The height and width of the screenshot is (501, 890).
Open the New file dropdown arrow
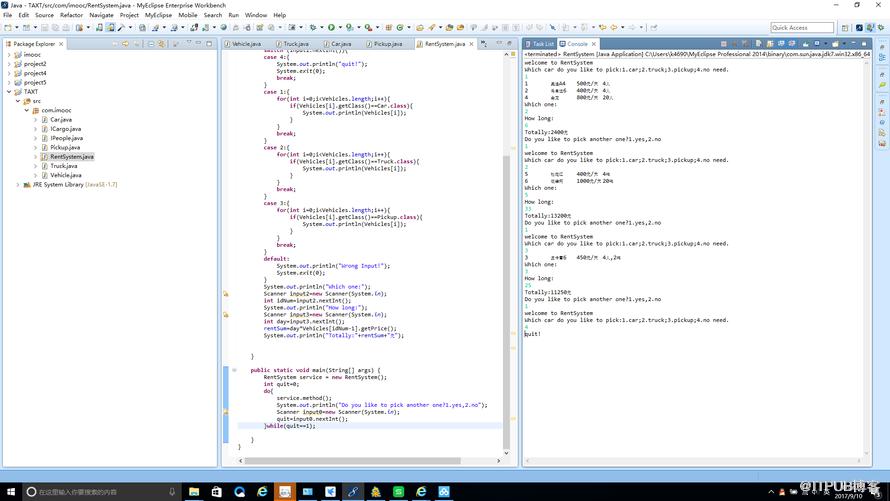click(16, 27)
